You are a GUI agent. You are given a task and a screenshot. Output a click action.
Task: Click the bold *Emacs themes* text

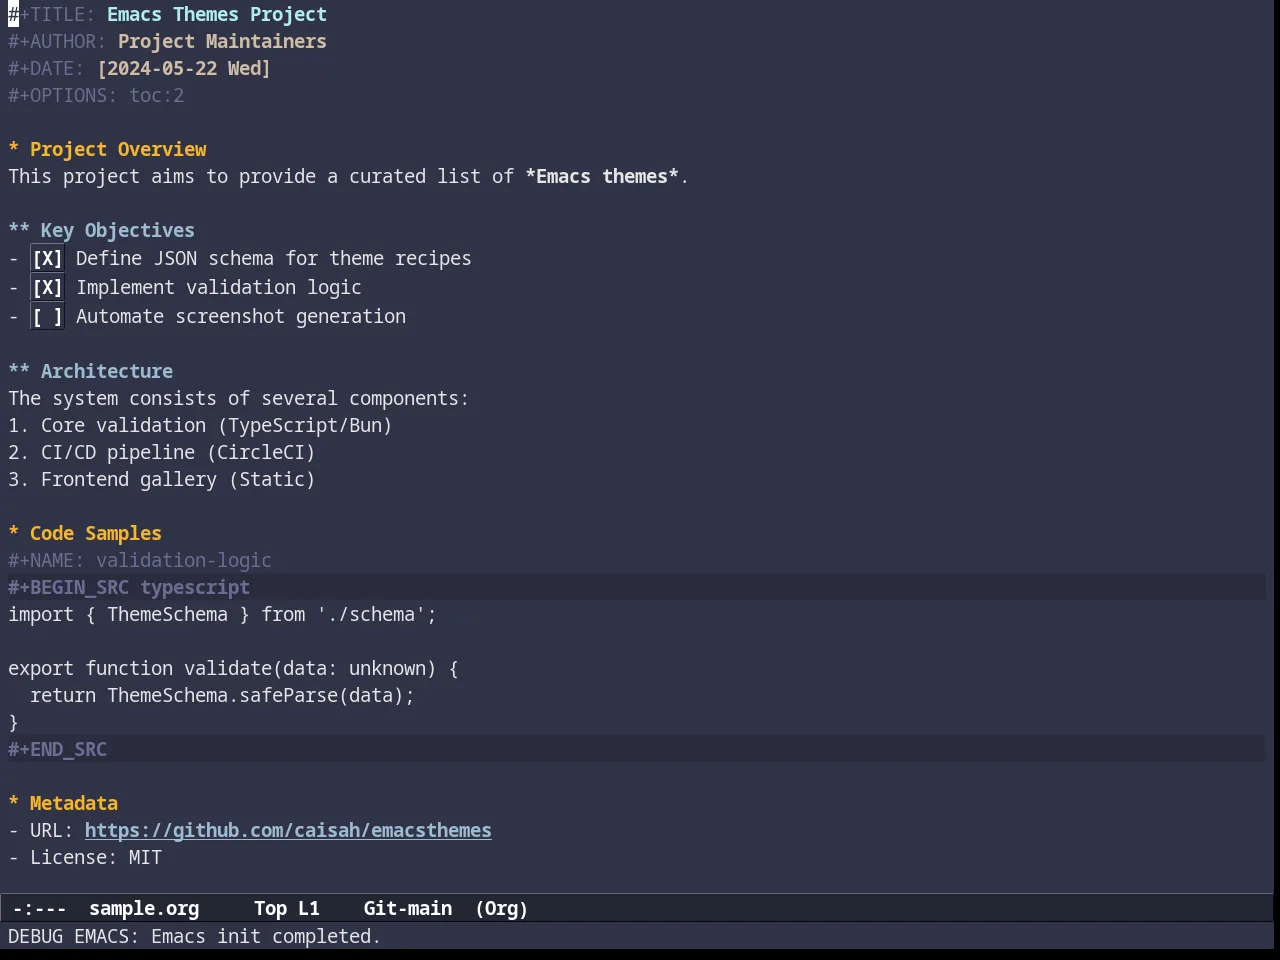(602, 176)
